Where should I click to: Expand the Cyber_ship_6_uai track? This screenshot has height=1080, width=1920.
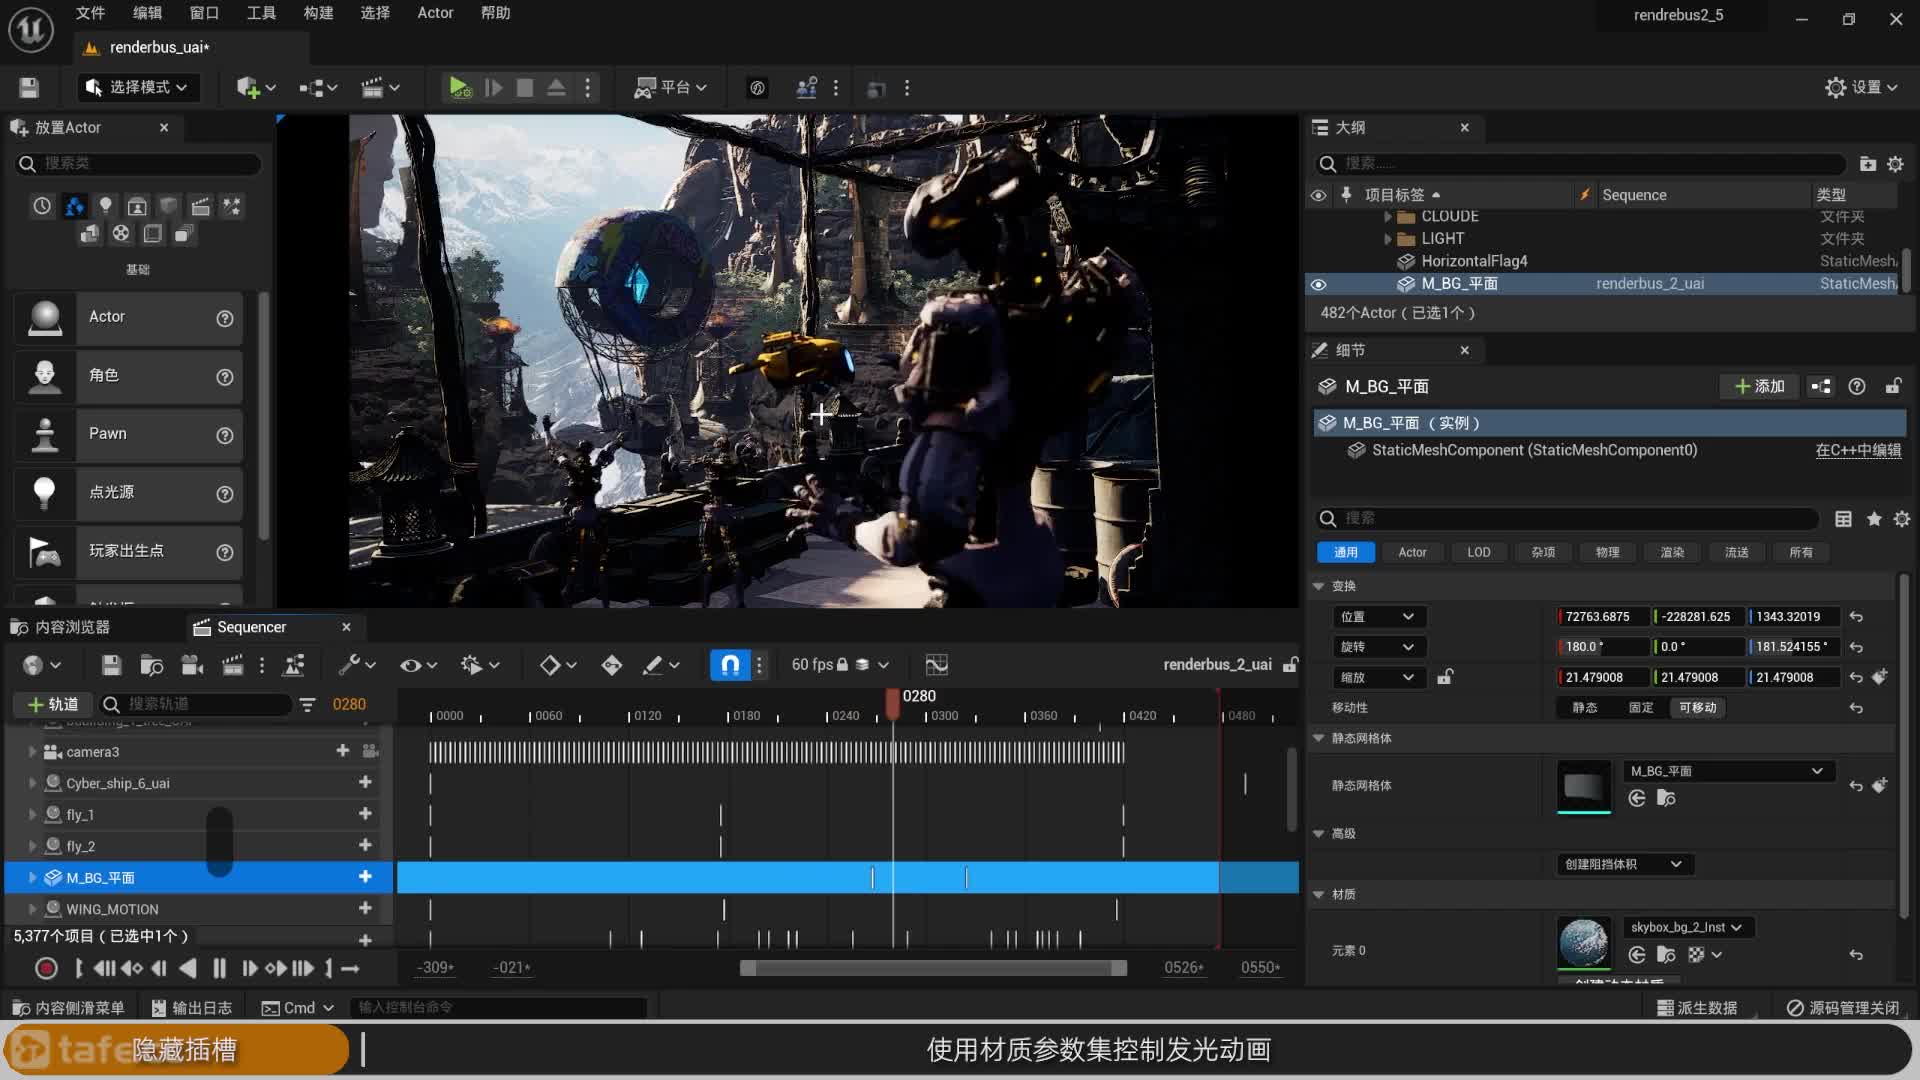coord(32,783)
